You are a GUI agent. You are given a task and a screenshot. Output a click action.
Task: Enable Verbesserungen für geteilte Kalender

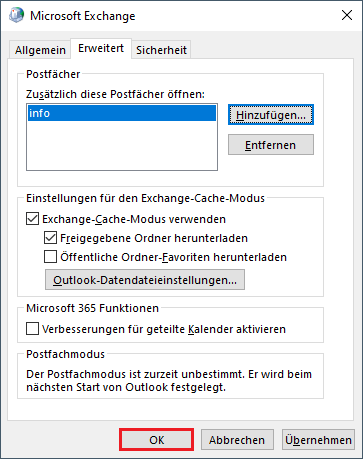coord(32,329)
